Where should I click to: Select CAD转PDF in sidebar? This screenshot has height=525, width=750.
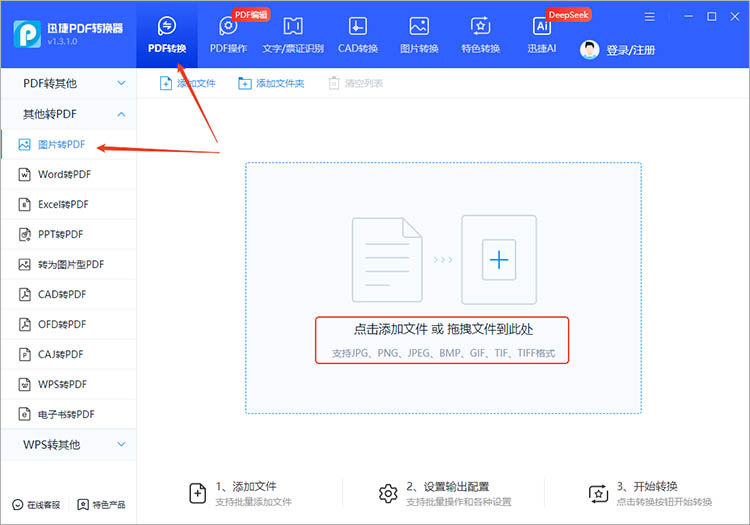coord(68,294)
